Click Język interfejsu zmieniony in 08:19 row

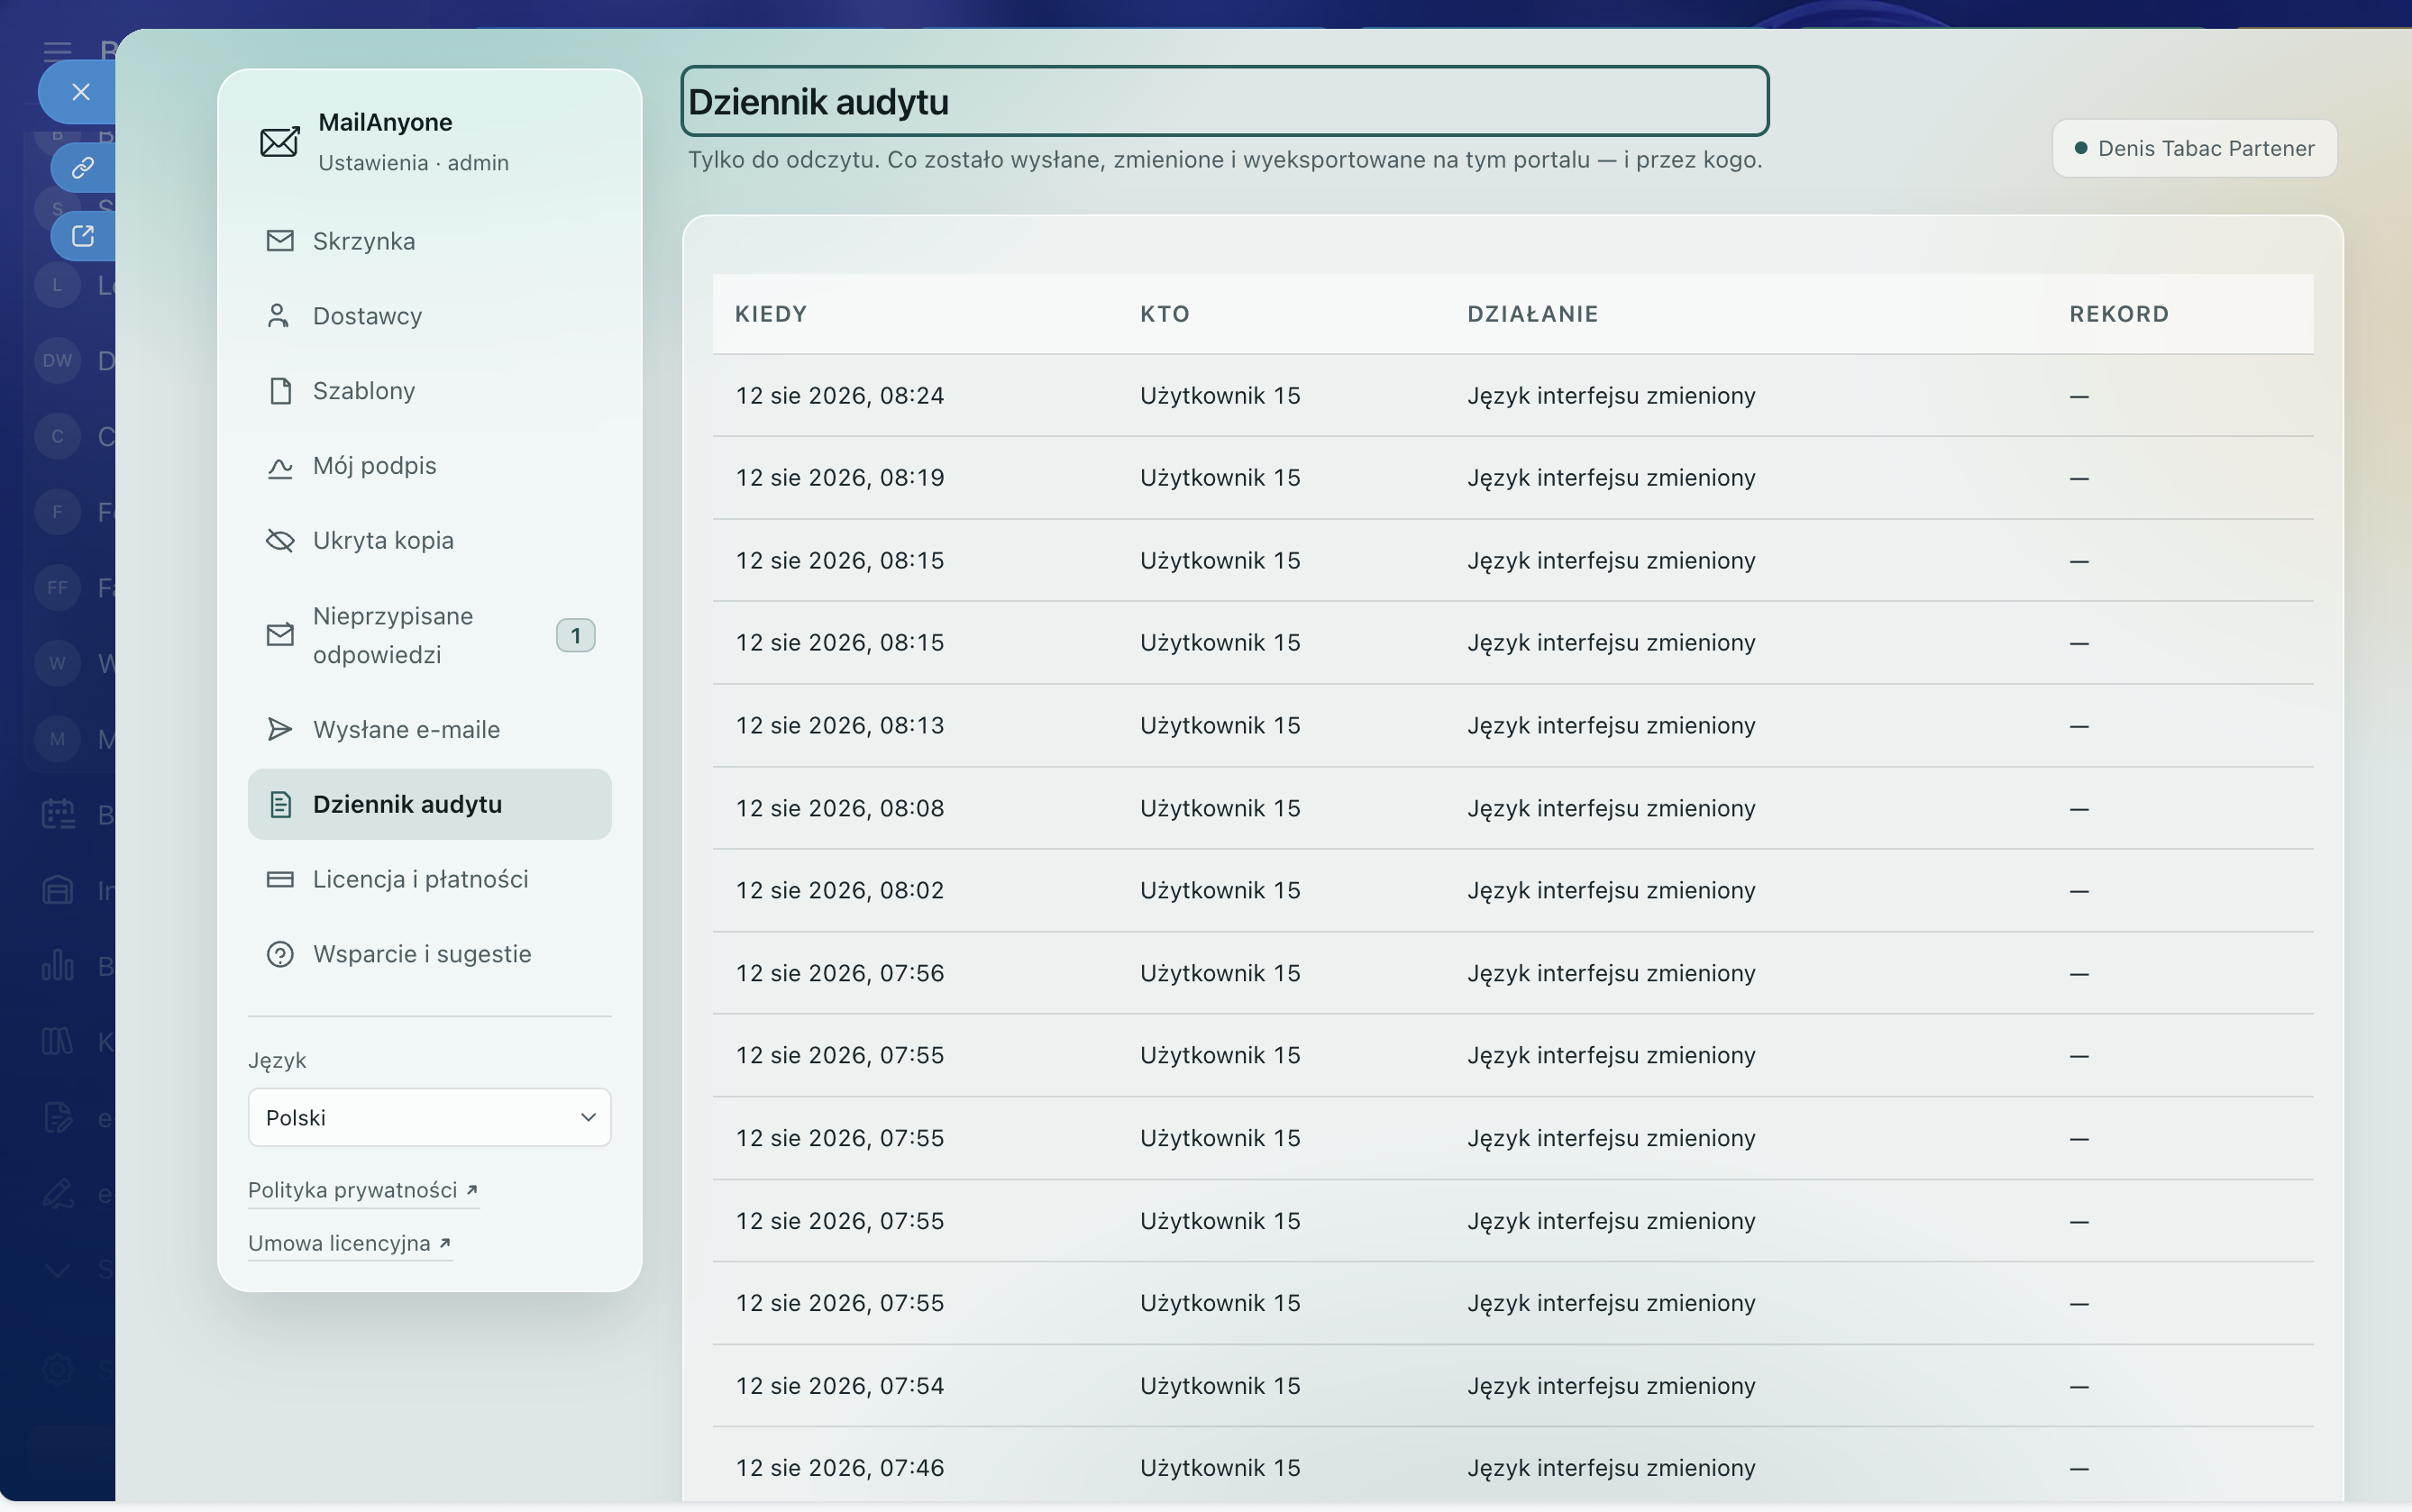pyautogui.click(x=1611, y=478)
